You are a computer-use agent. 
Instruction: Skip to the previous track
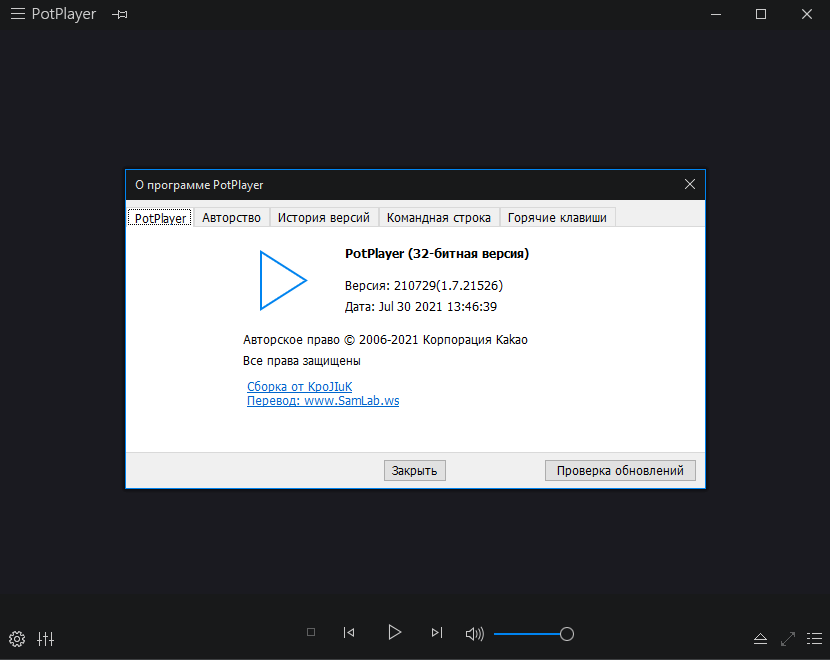click(x=349, y=632)
